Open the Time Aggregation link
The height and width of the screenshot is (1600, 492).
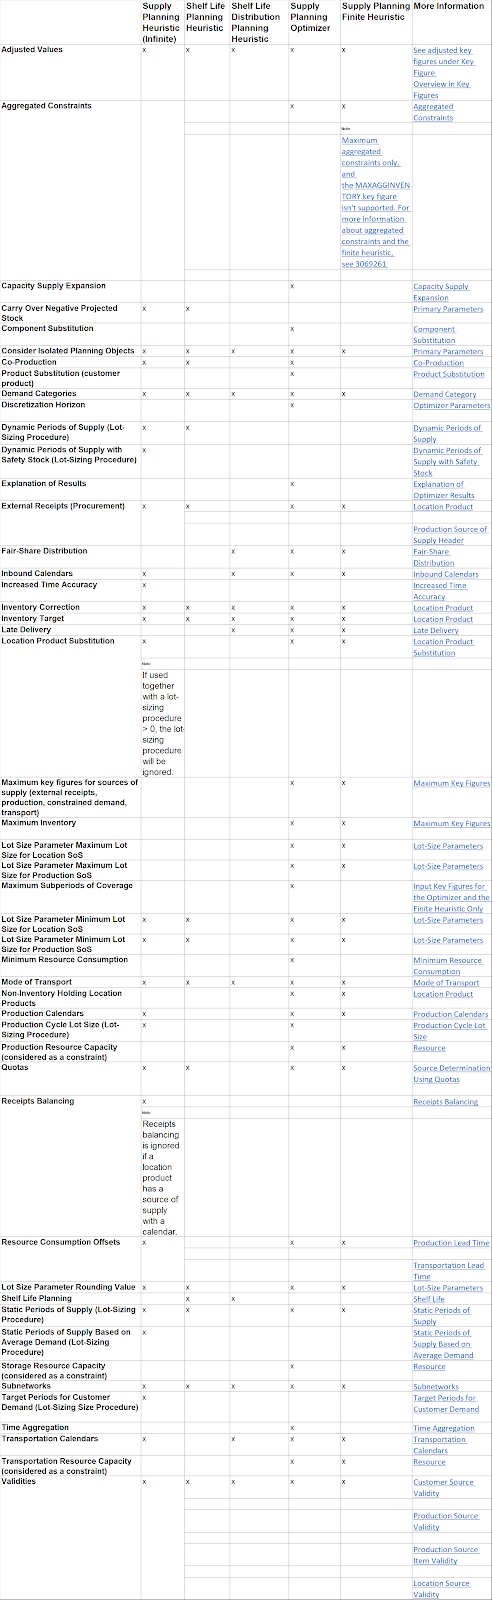(x=444, y=1429)
